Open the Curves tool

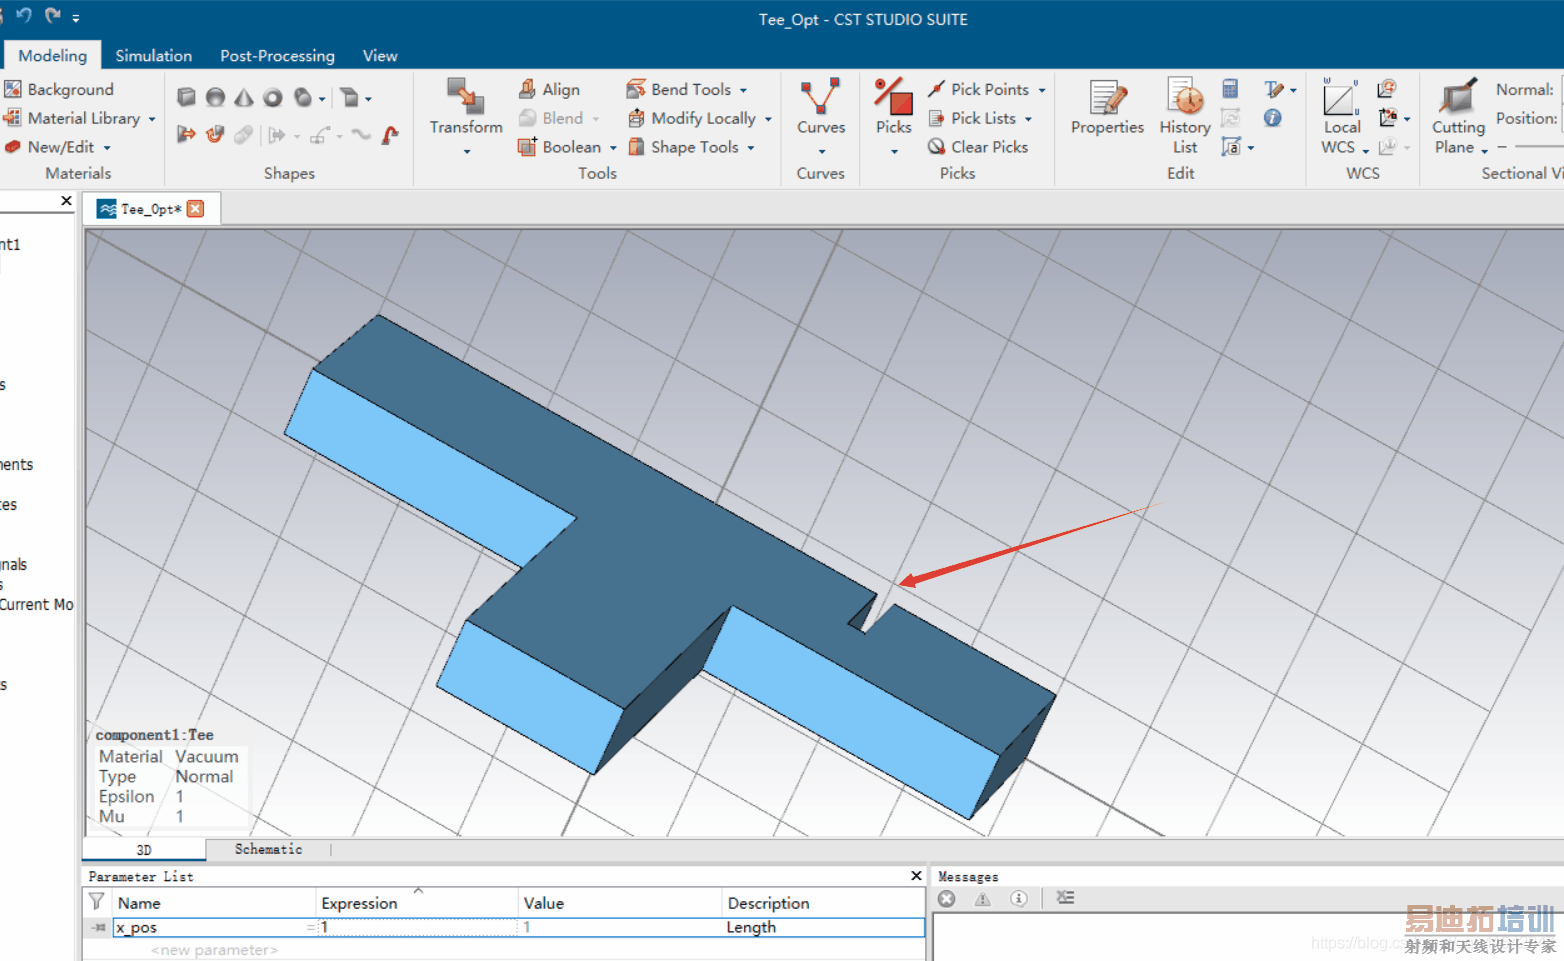coord(821,116)
